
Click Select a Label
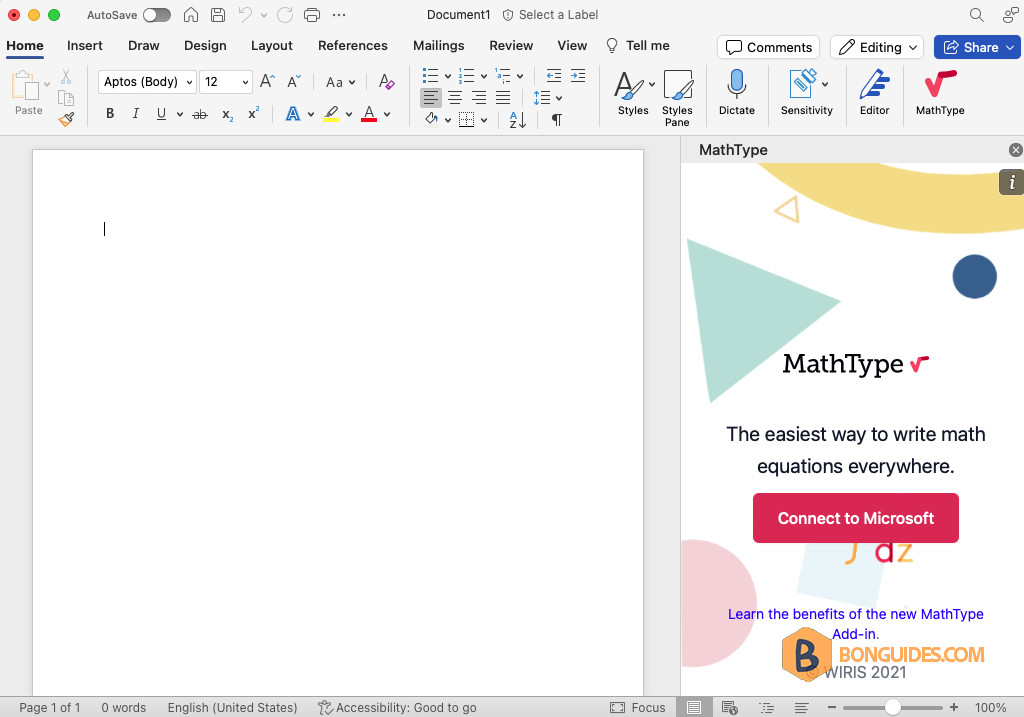click(550, 14)
